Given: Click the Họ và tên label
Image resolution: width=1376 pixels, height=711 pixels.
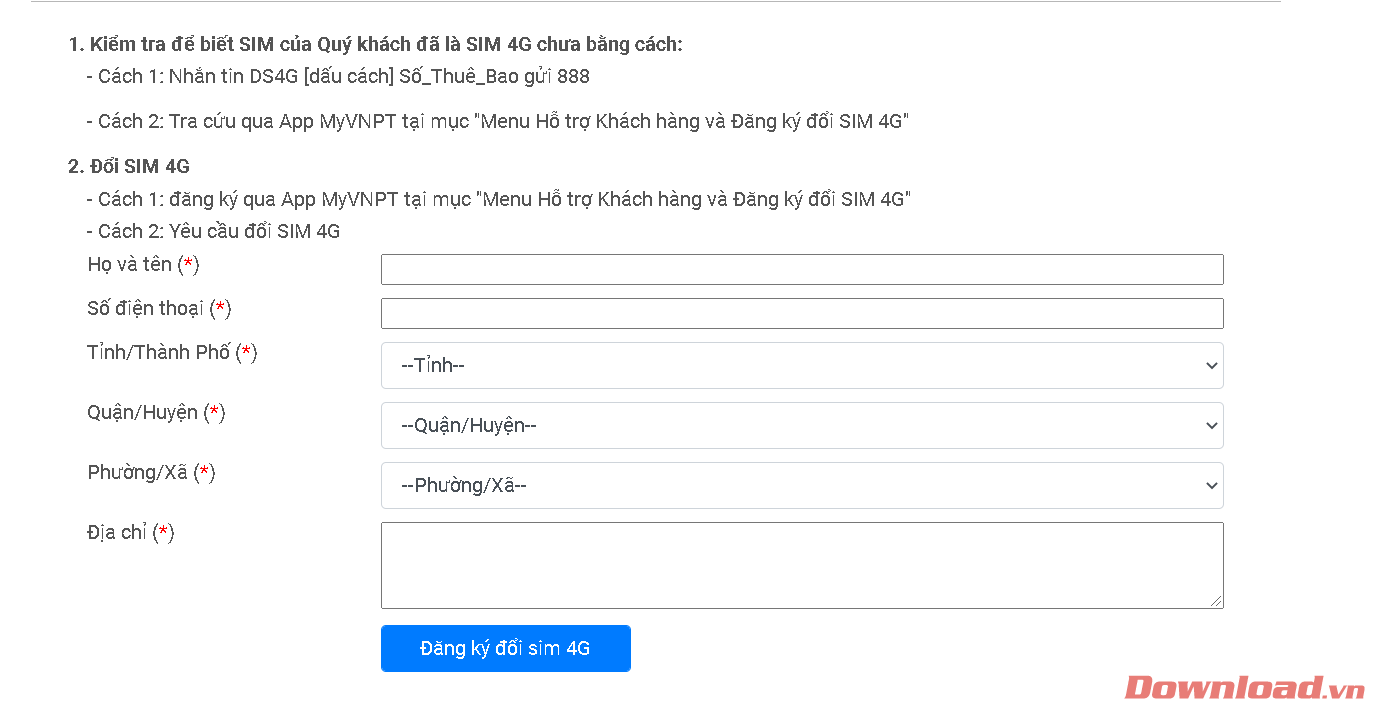Looking at the screenshot, I should click(x=143, y=265).
